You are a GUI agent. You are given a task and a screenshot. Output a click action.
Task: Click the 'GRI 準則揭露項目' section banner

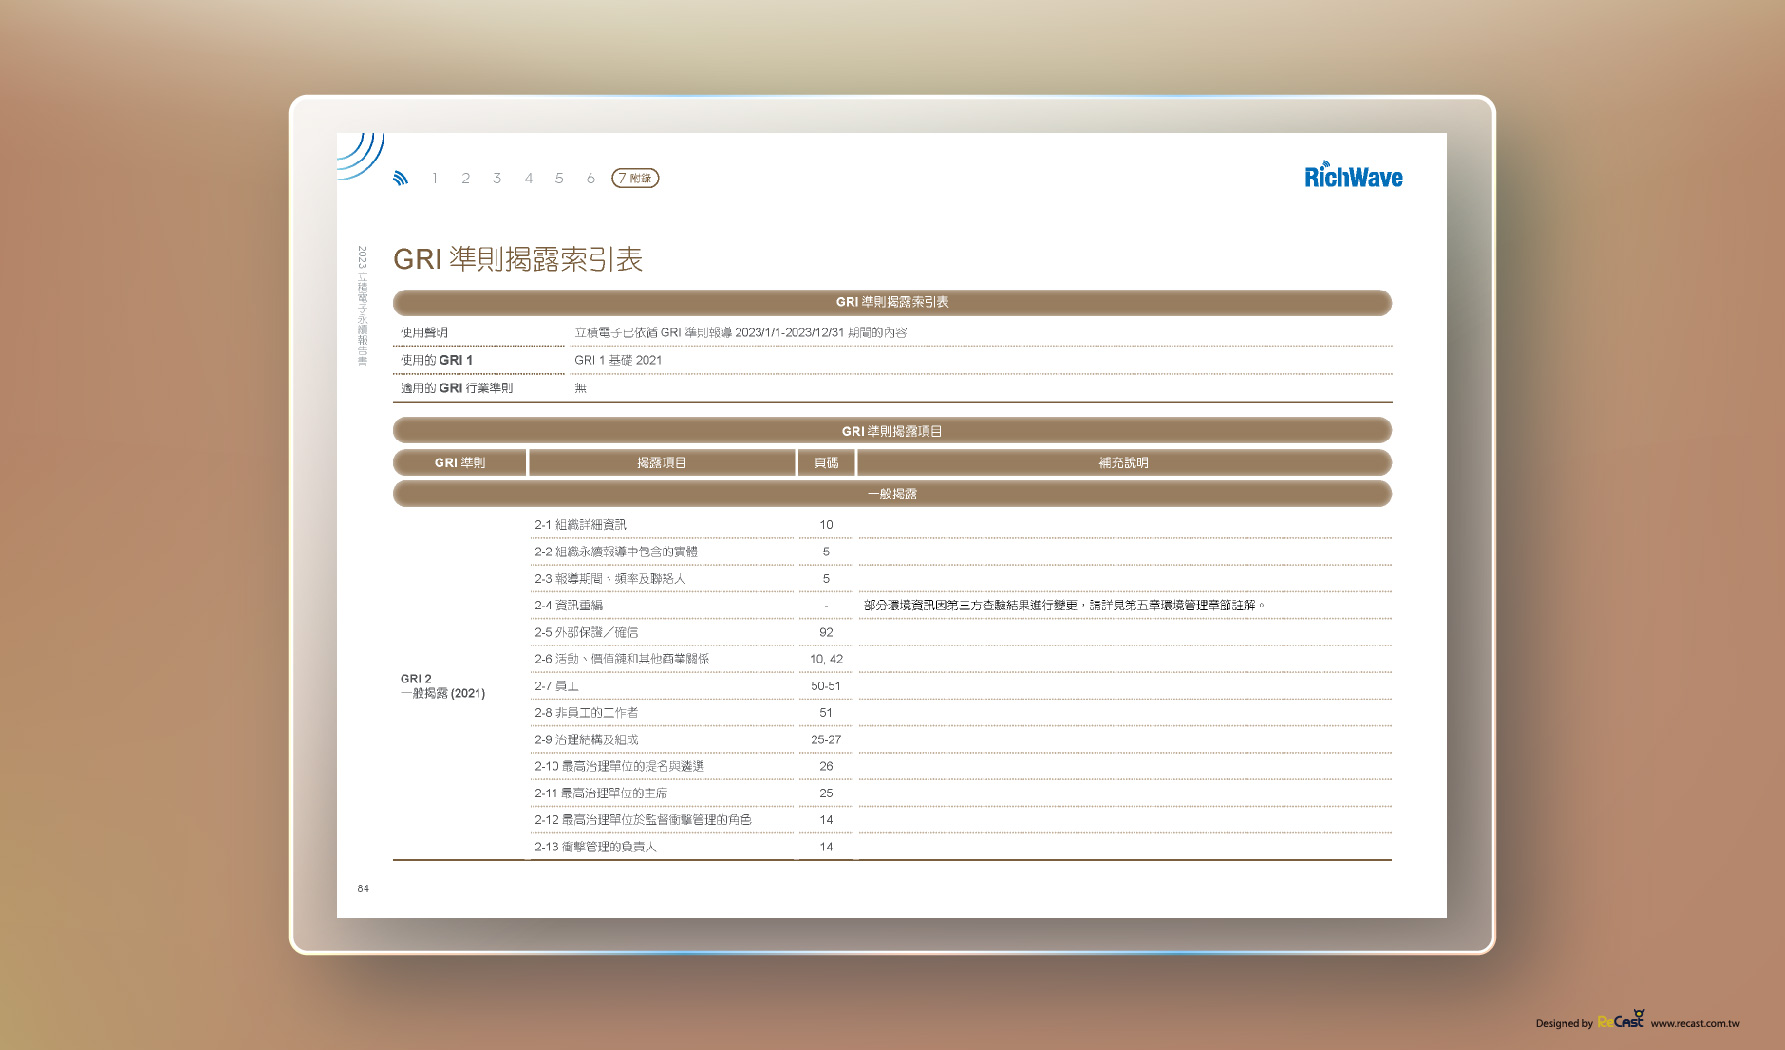(x=892, y=431)
